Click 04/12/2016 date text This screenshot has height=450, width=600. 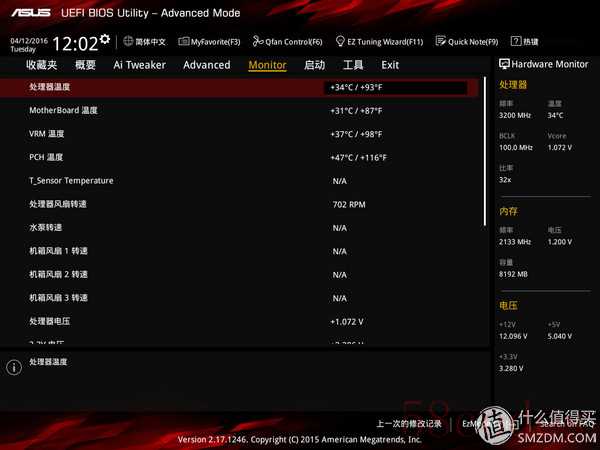tap(29, 41)
